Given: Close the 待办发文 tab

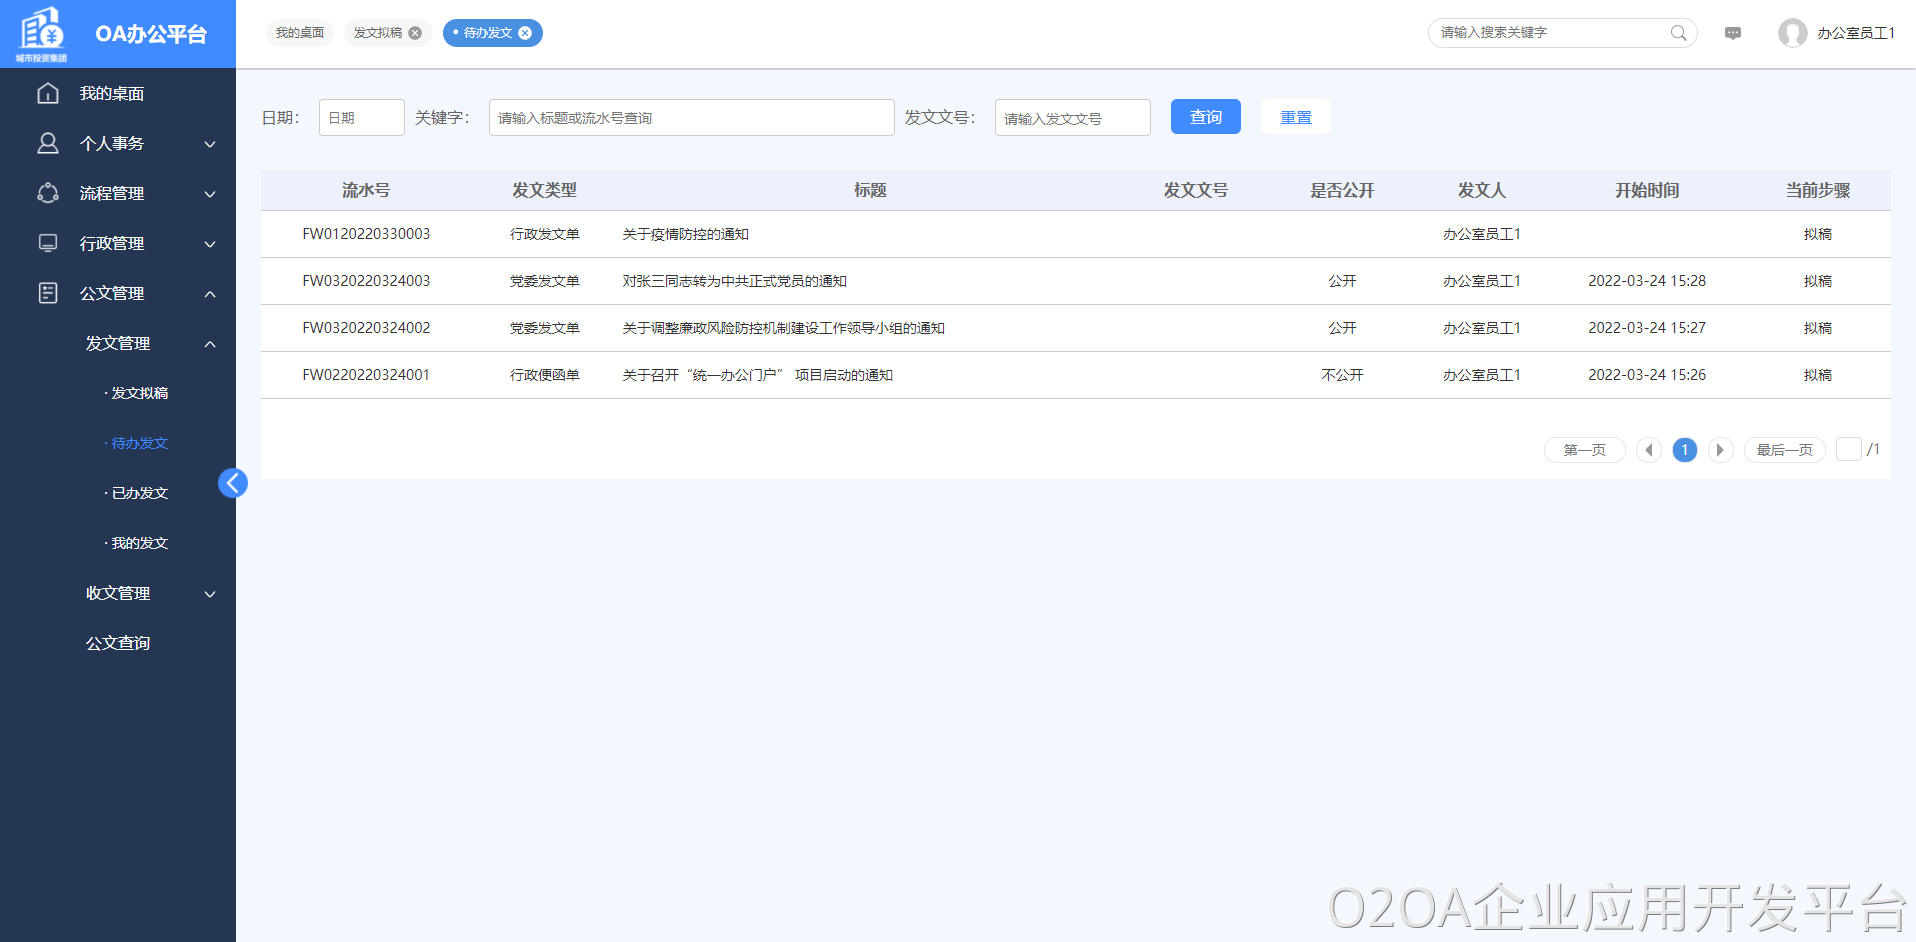Looking at the screenshot, I should [x=525, y=33].
